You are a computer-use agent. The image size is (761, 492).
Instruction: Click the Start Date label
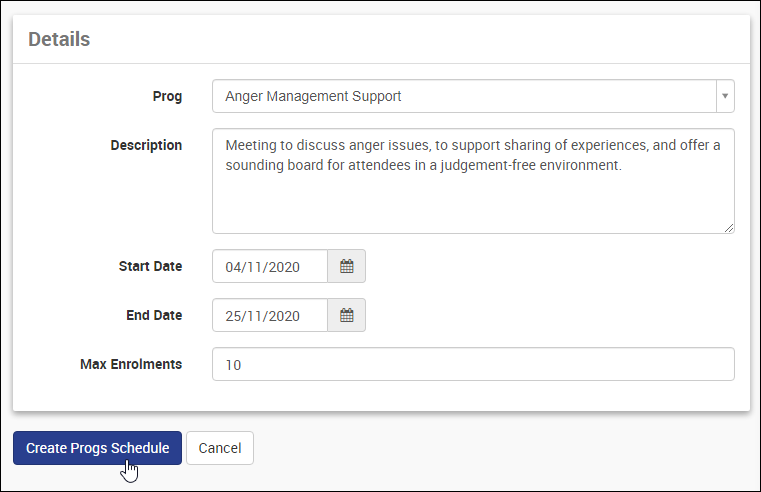coord(150,266)
